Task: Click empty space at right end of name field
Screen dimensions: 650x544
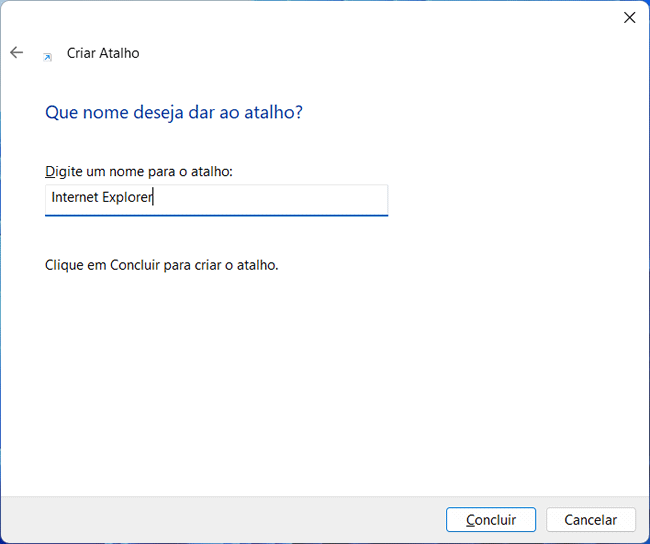Action: point(300,198)
